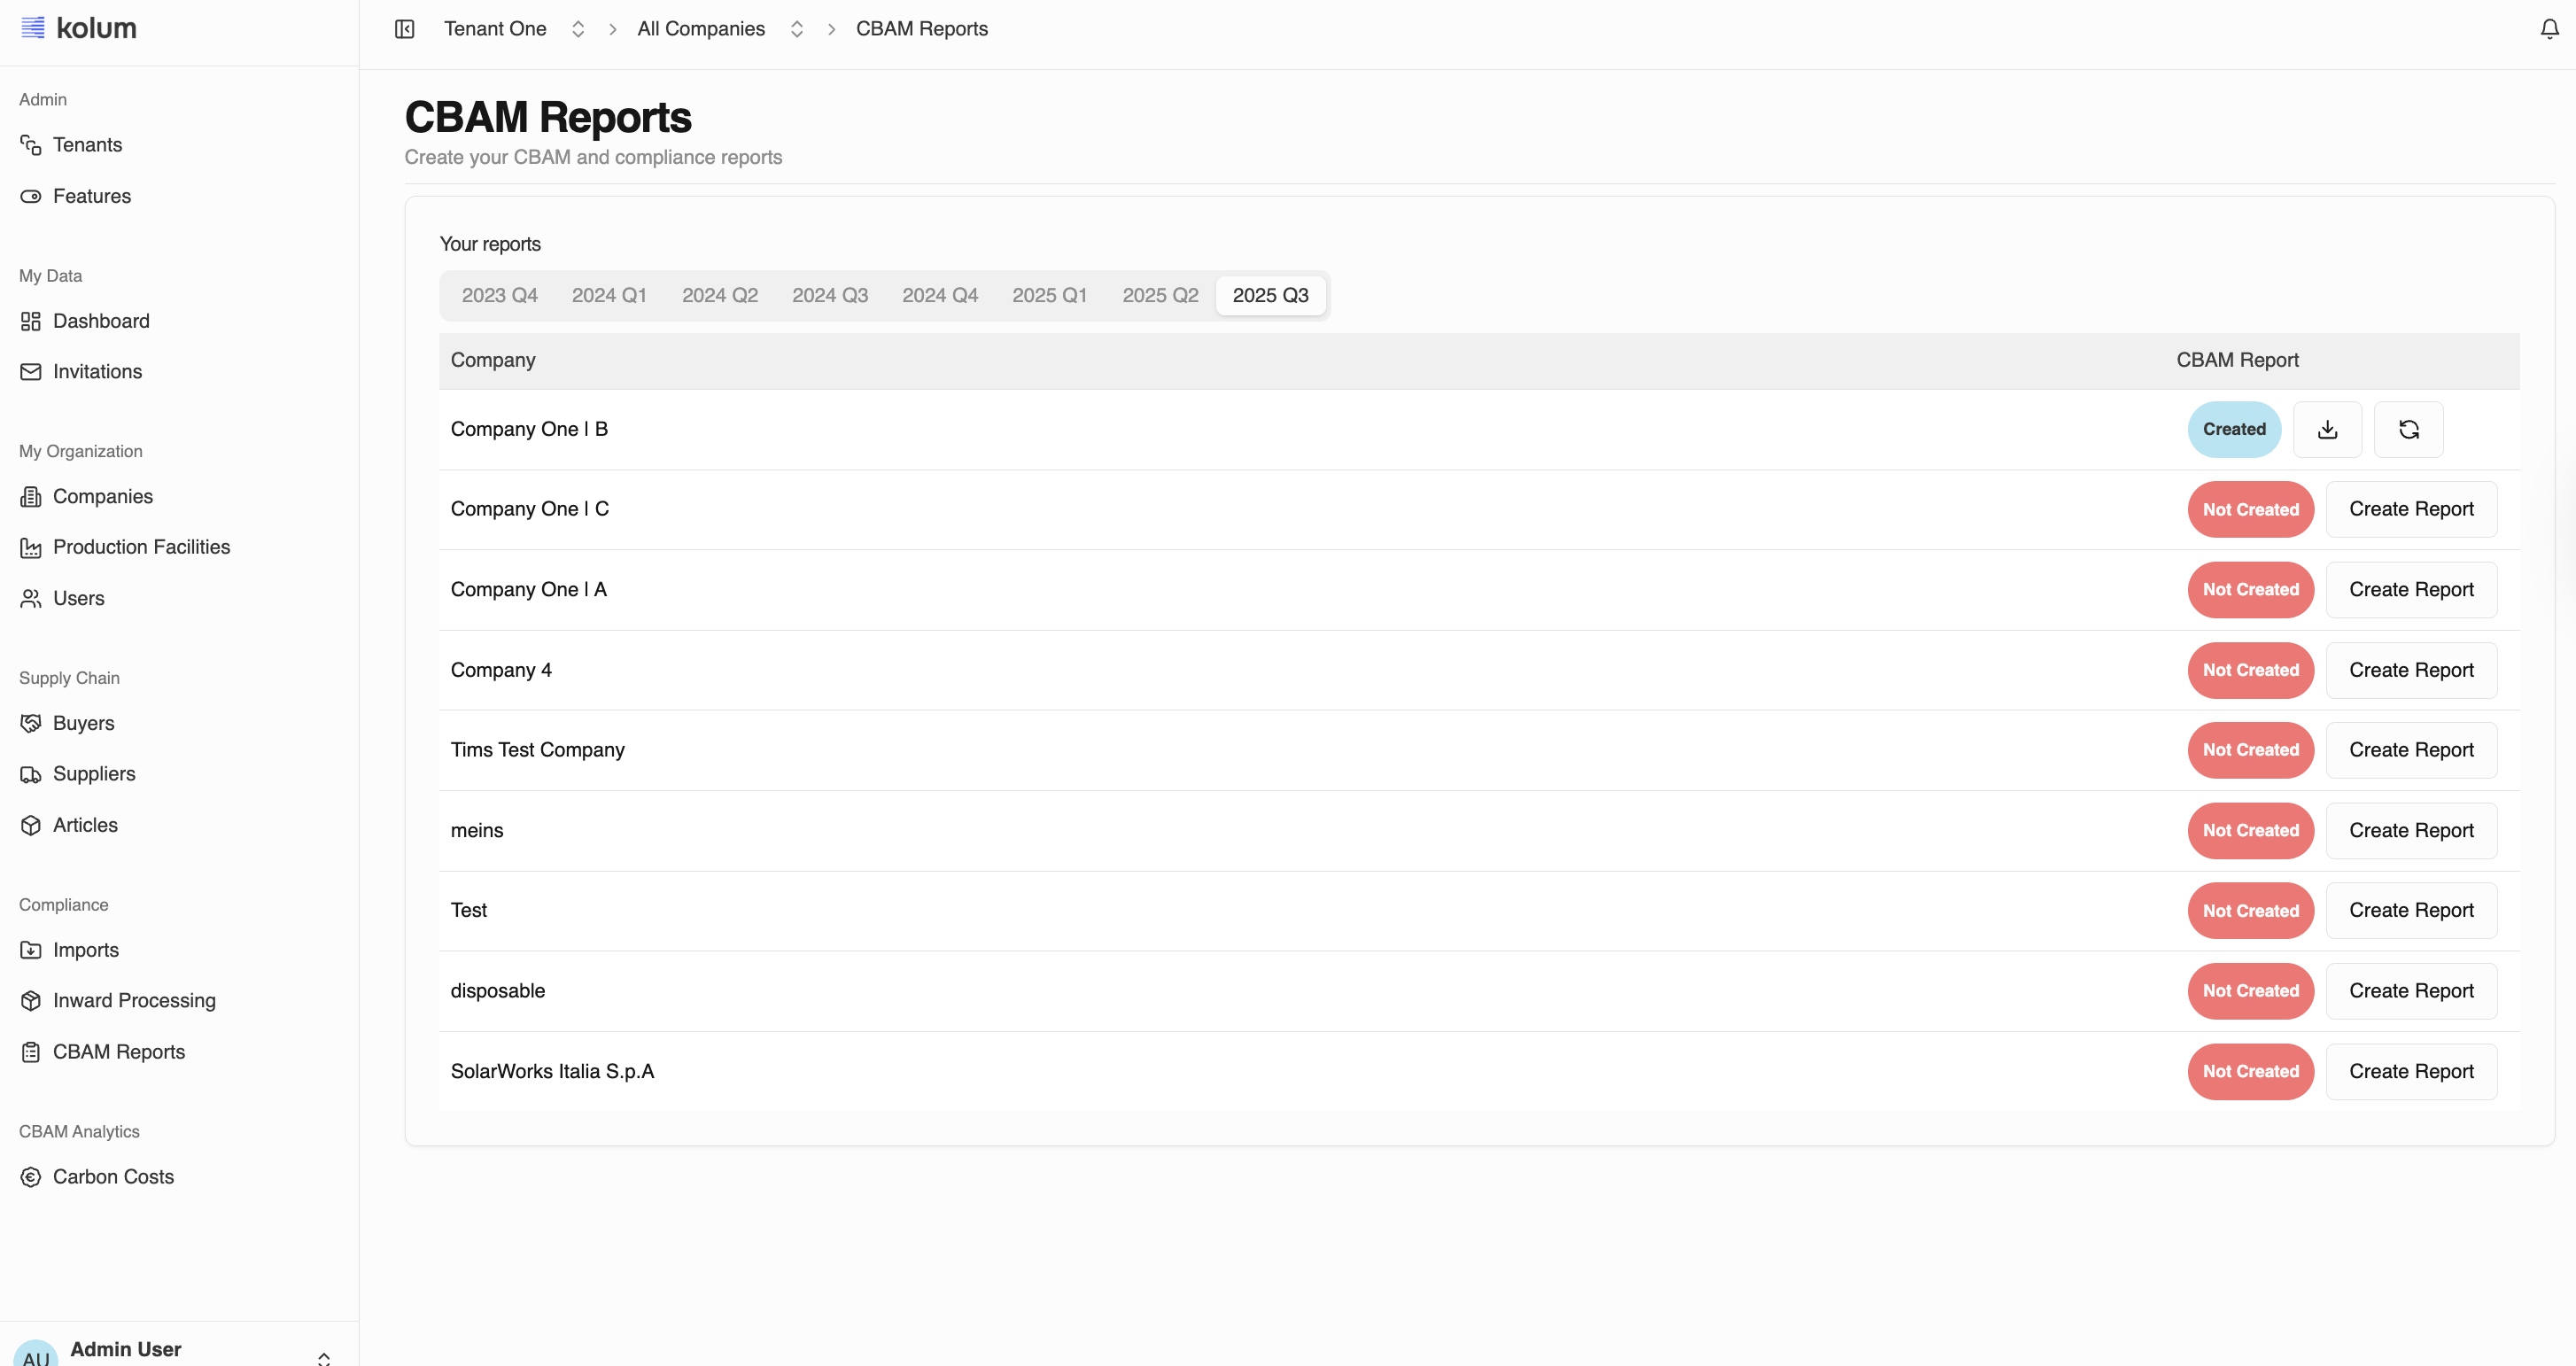Navigate to Suppliers page
Screen dimensions: 2576x1366
[x=94, y=774]
